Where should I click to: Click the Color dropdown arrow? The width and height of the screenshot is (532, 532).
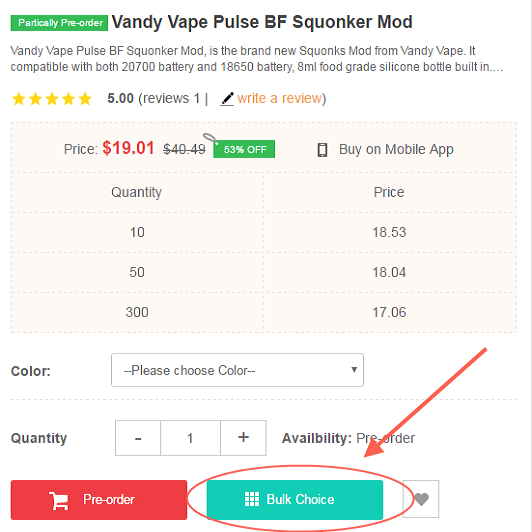354,369
